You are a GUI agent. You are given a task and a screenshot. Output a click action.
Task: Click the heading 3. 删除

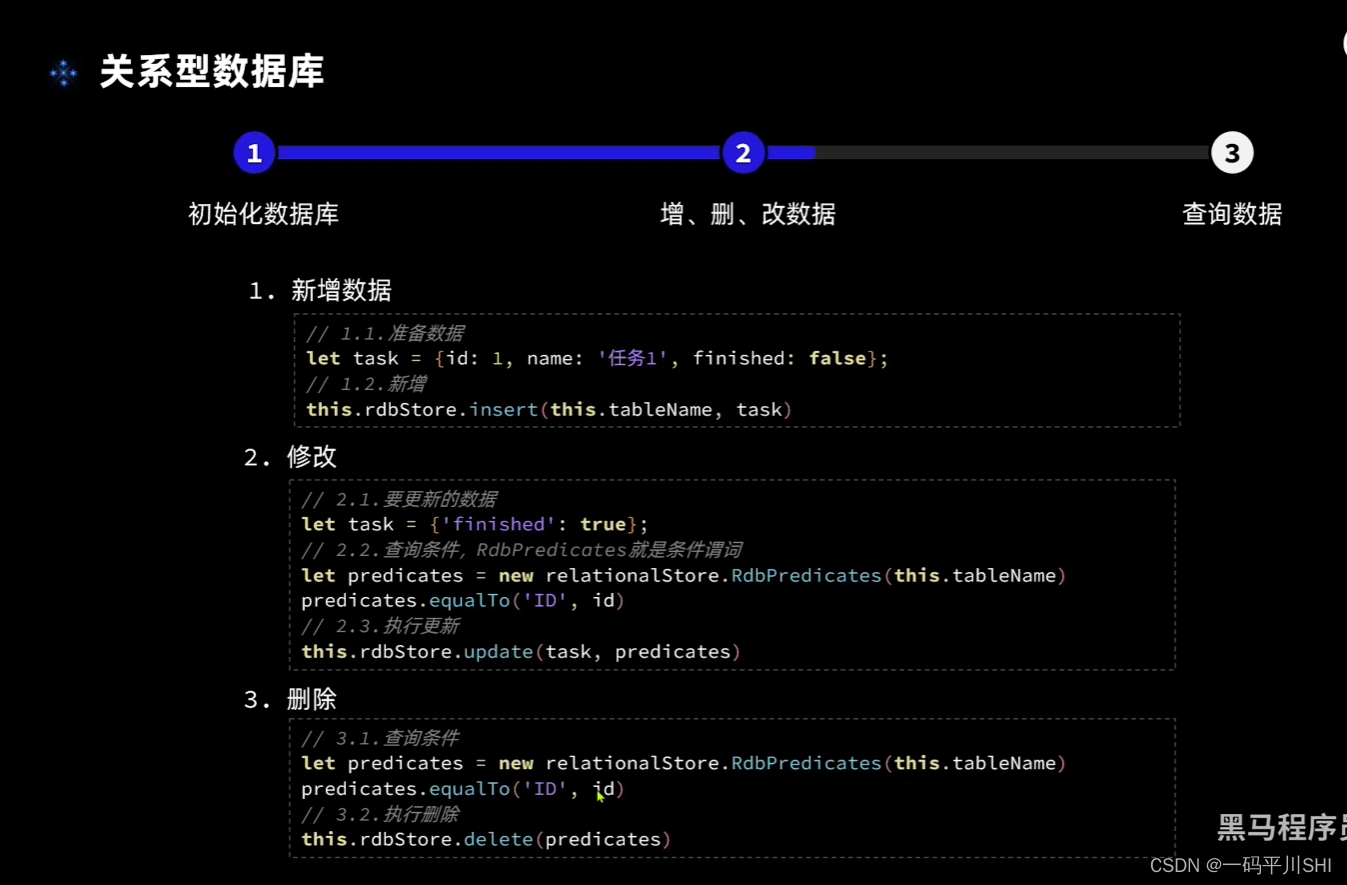[290, 699]
